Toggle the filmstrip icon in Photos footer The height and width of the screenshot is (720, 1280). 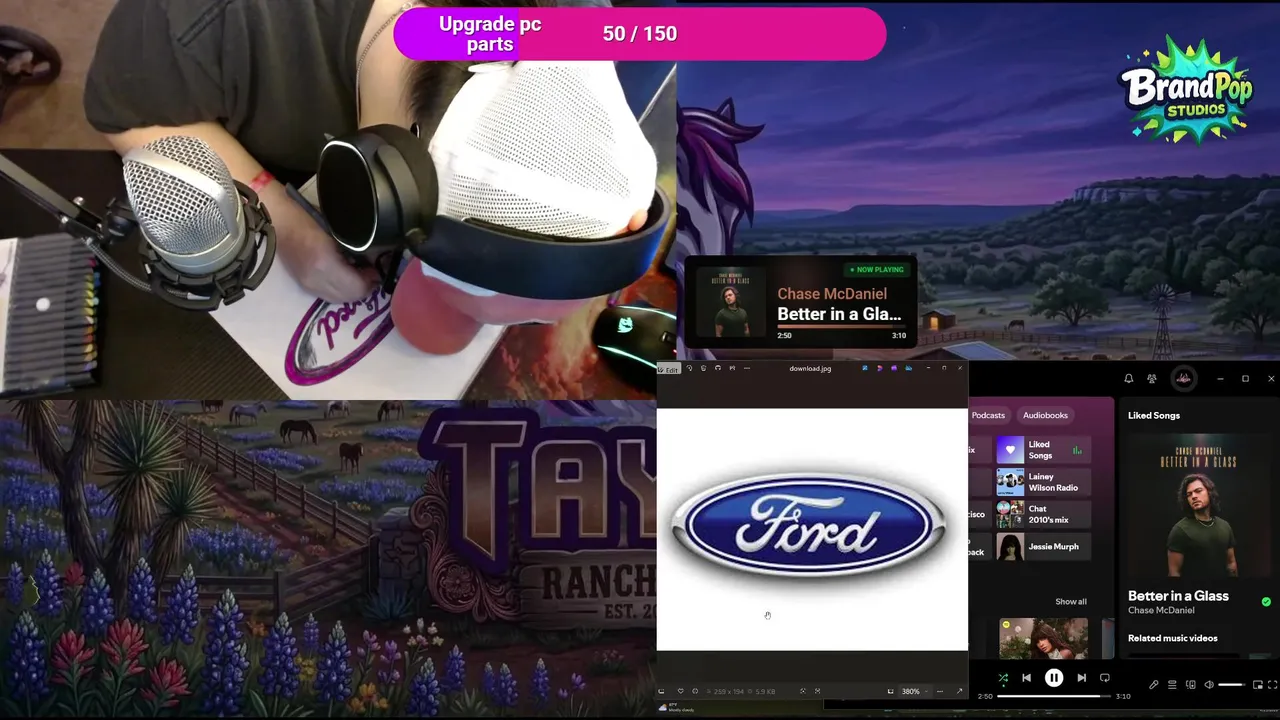click(661, 691)
